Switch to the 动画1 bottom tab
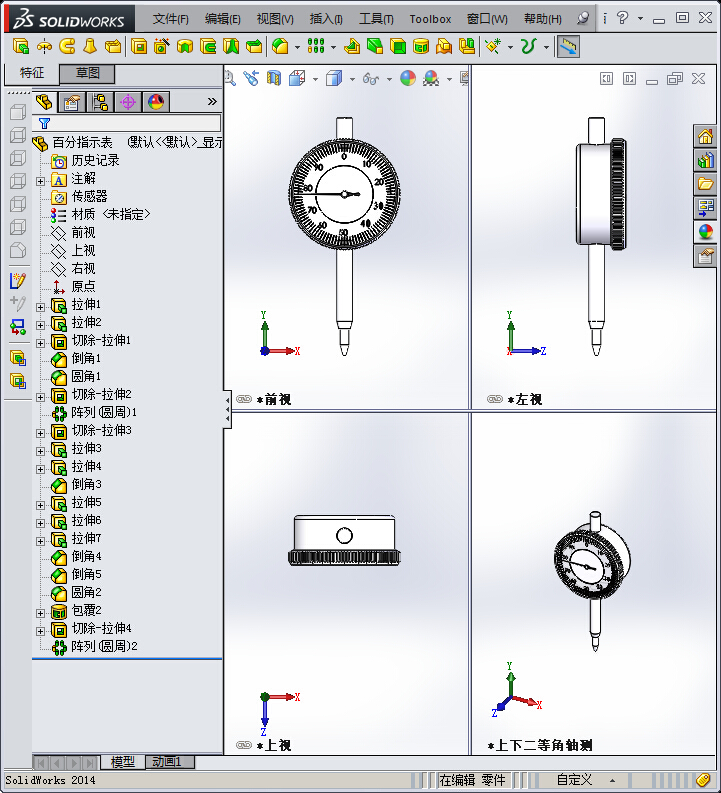Viewport: 721px width, 793px height. point(170,762)
